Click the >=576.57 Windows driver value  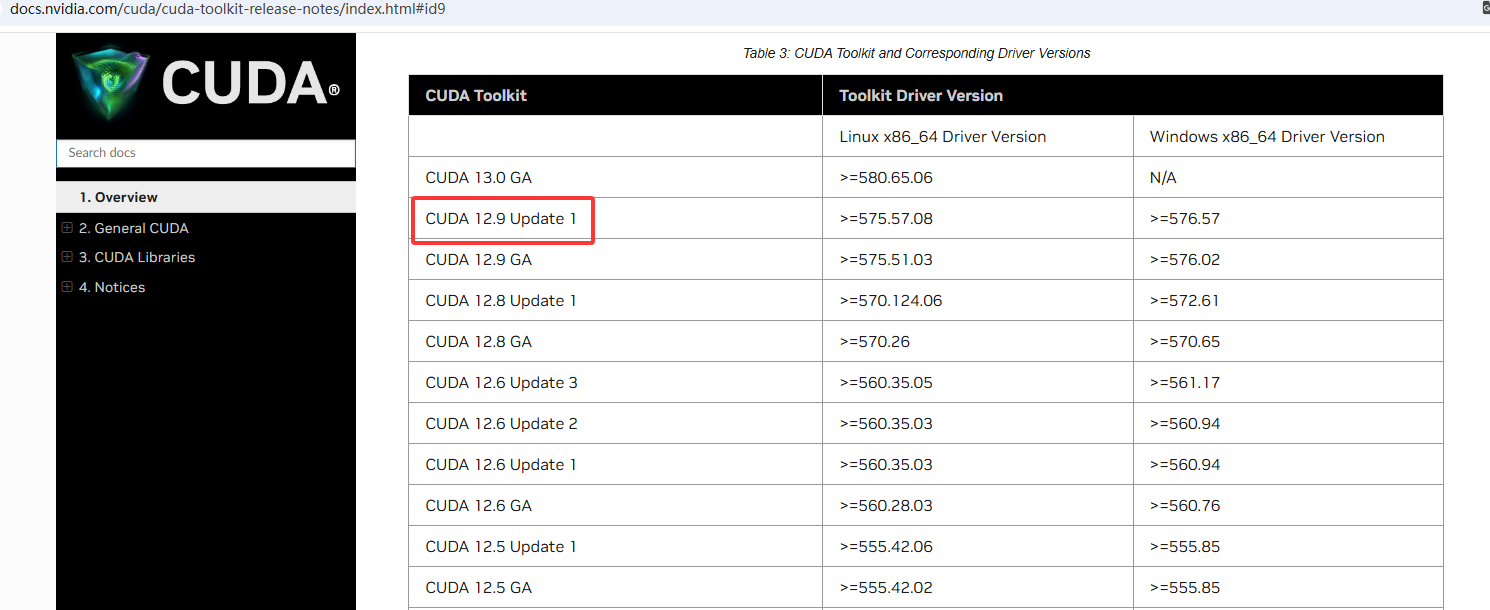[x=1185, y=219]
